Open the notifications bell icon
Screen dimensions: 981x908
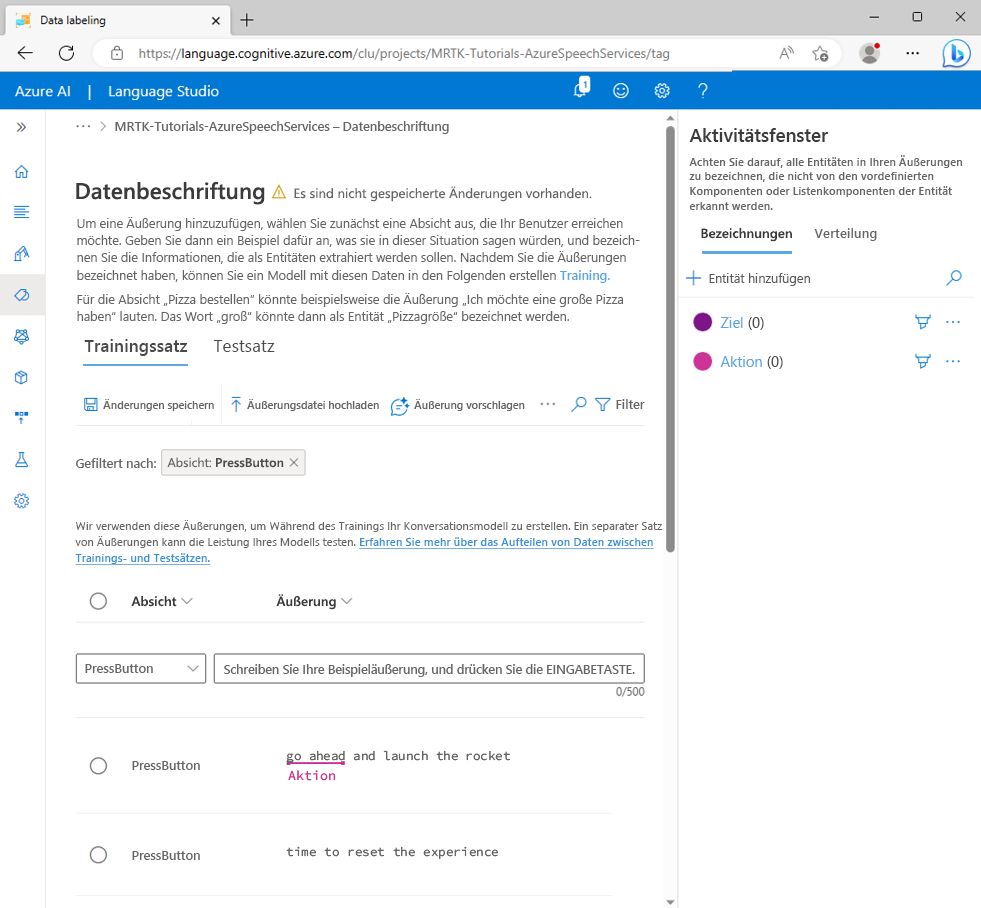point(582,89)
